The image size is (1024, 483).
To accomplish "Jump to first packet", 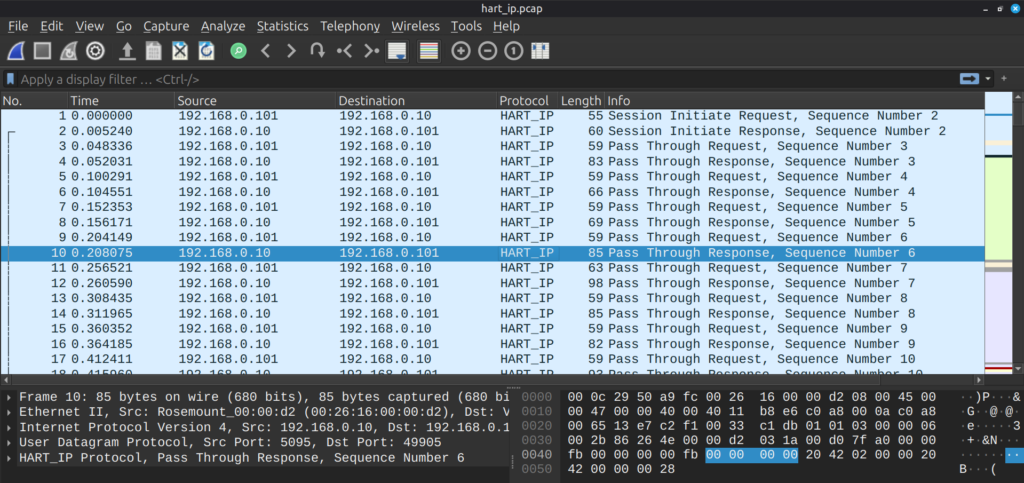I will click(x=344, y=51).
